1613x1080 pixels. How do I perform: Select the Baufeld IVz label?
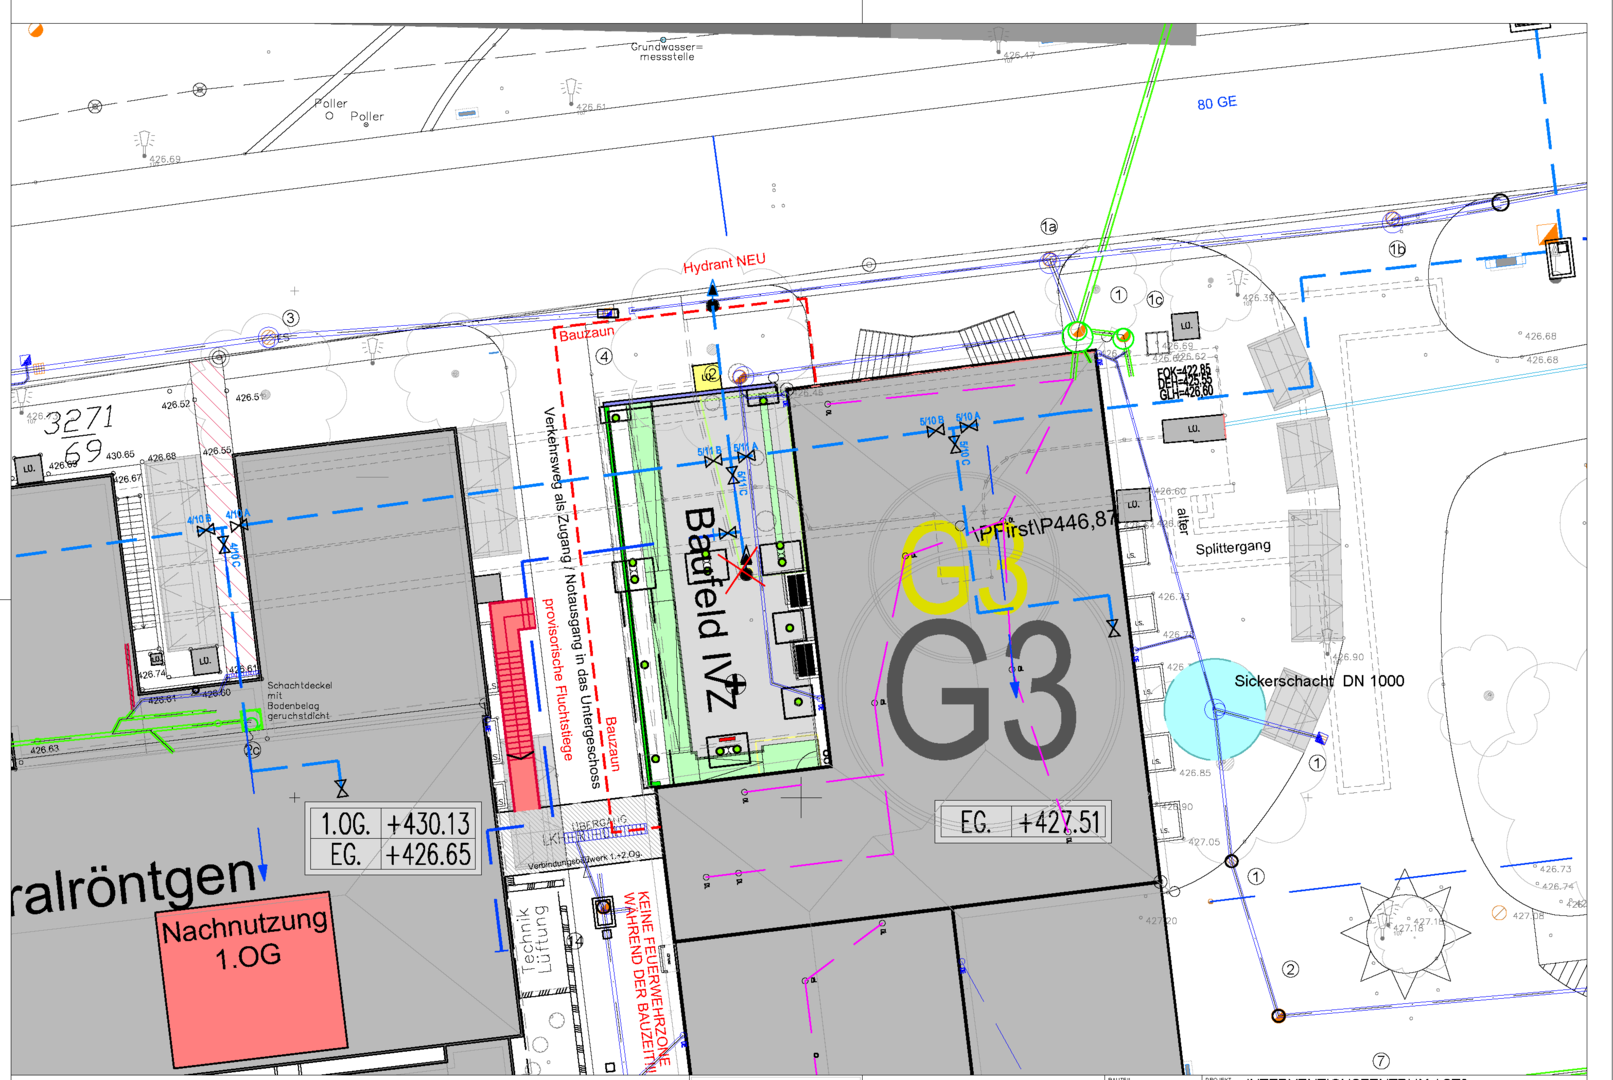coord(711,609)
